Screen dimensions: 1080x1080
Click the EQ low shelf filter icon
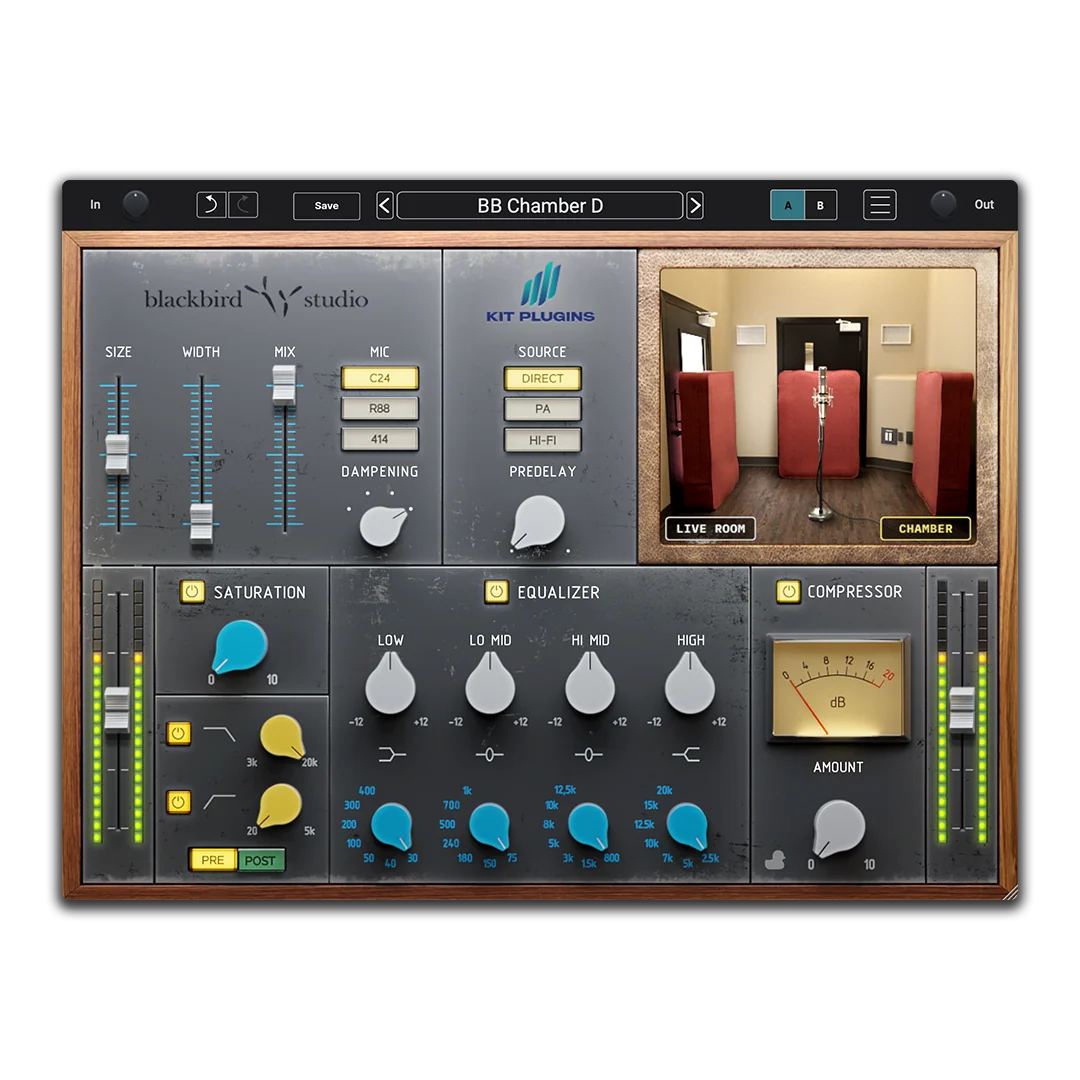point(391,755)
